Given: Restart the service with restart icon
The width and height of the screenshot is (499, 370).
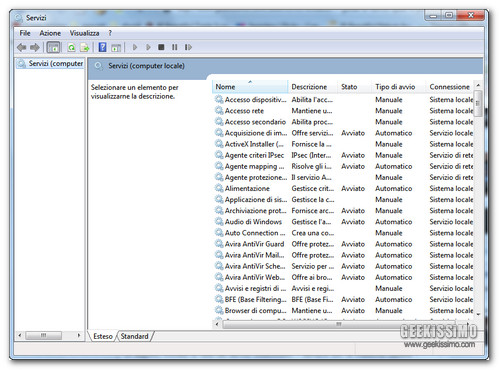Looking at the screenshot, I should click(x=188, y=47).
